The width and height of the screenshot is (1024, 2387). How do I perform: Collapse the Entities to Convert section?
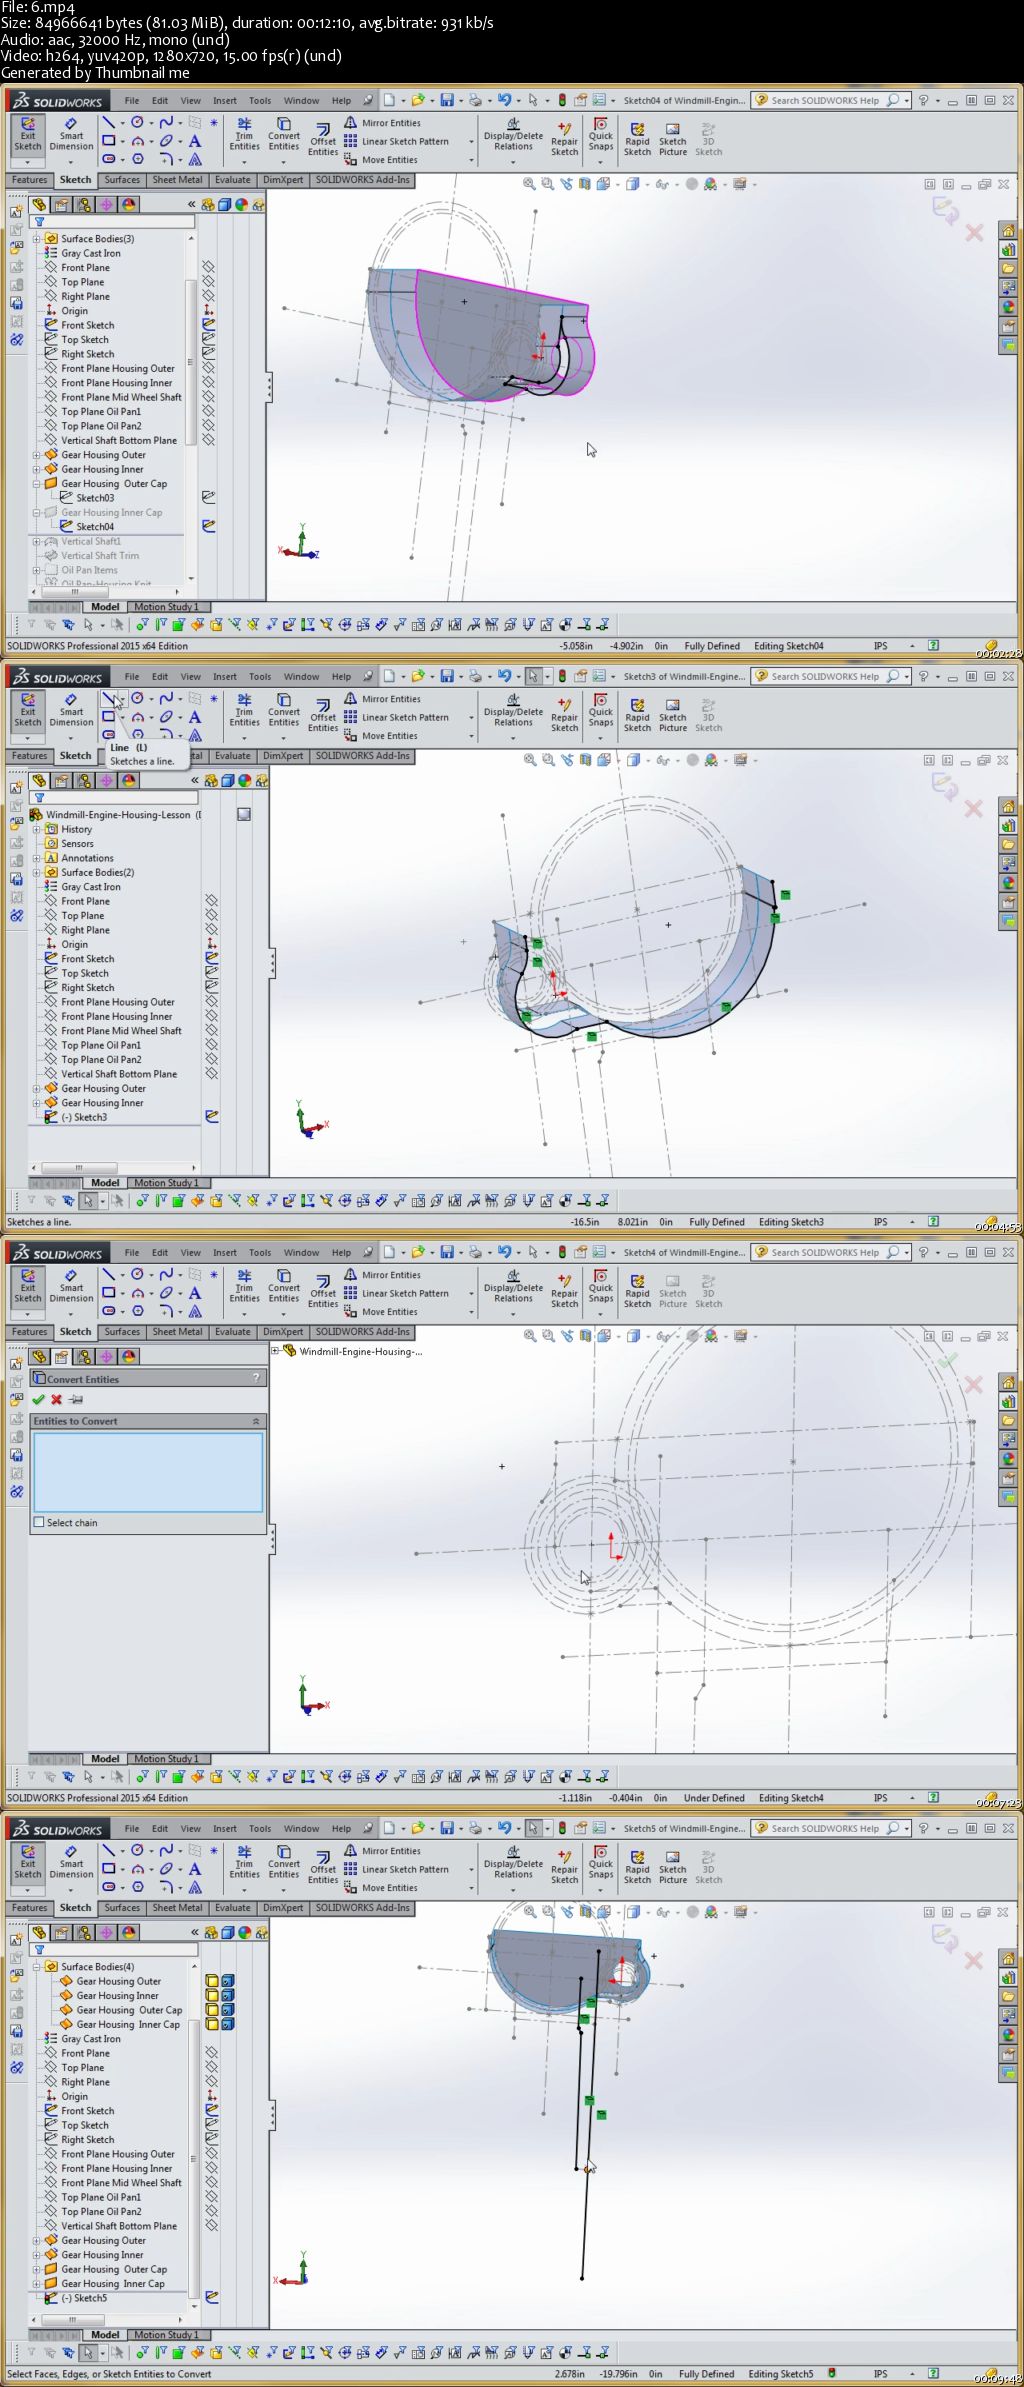tap(255, 1421)
